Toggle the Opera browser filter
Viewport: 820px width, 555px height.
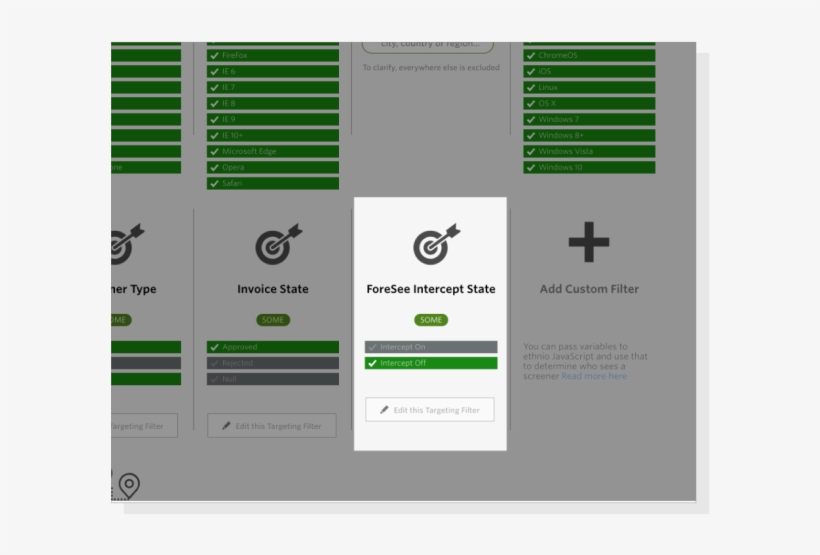(272, 167)
